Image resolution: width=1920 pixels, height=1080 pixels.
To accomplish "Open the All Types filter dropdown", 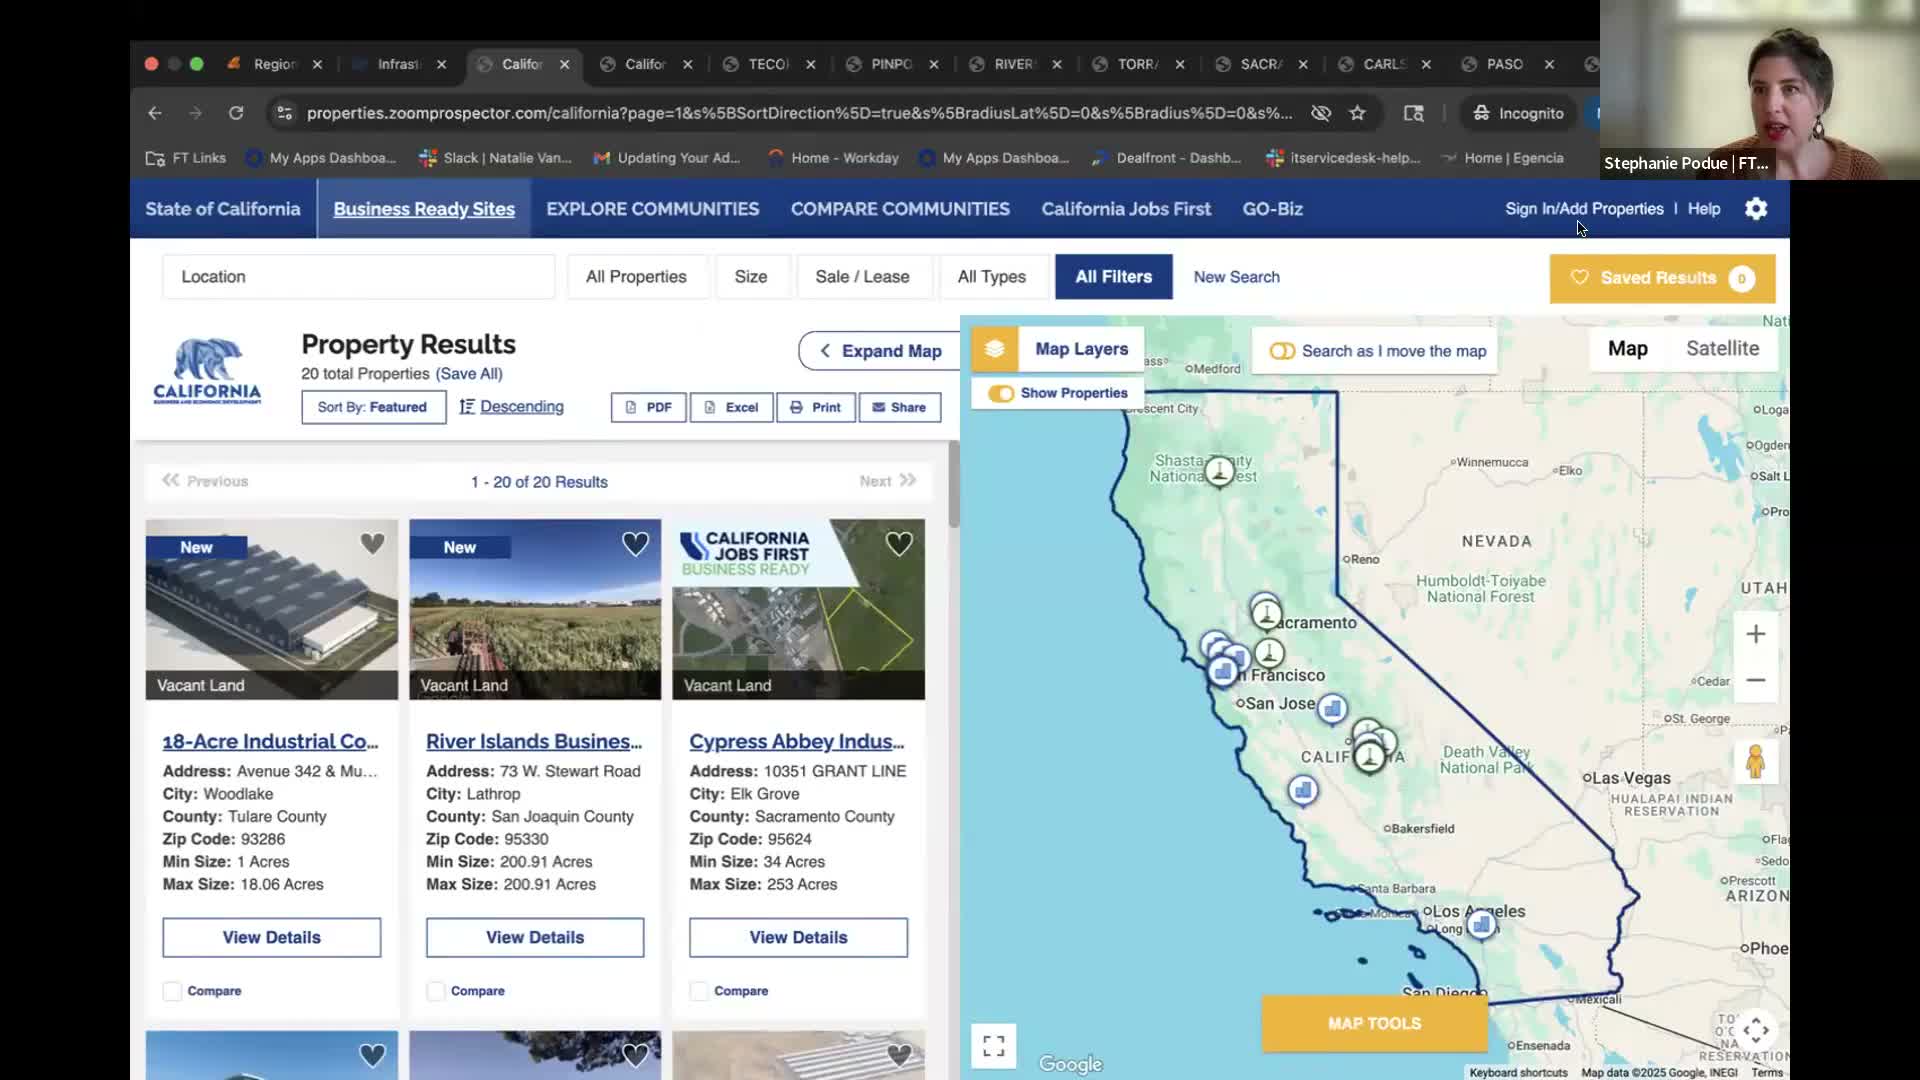I will pos(993,276).
